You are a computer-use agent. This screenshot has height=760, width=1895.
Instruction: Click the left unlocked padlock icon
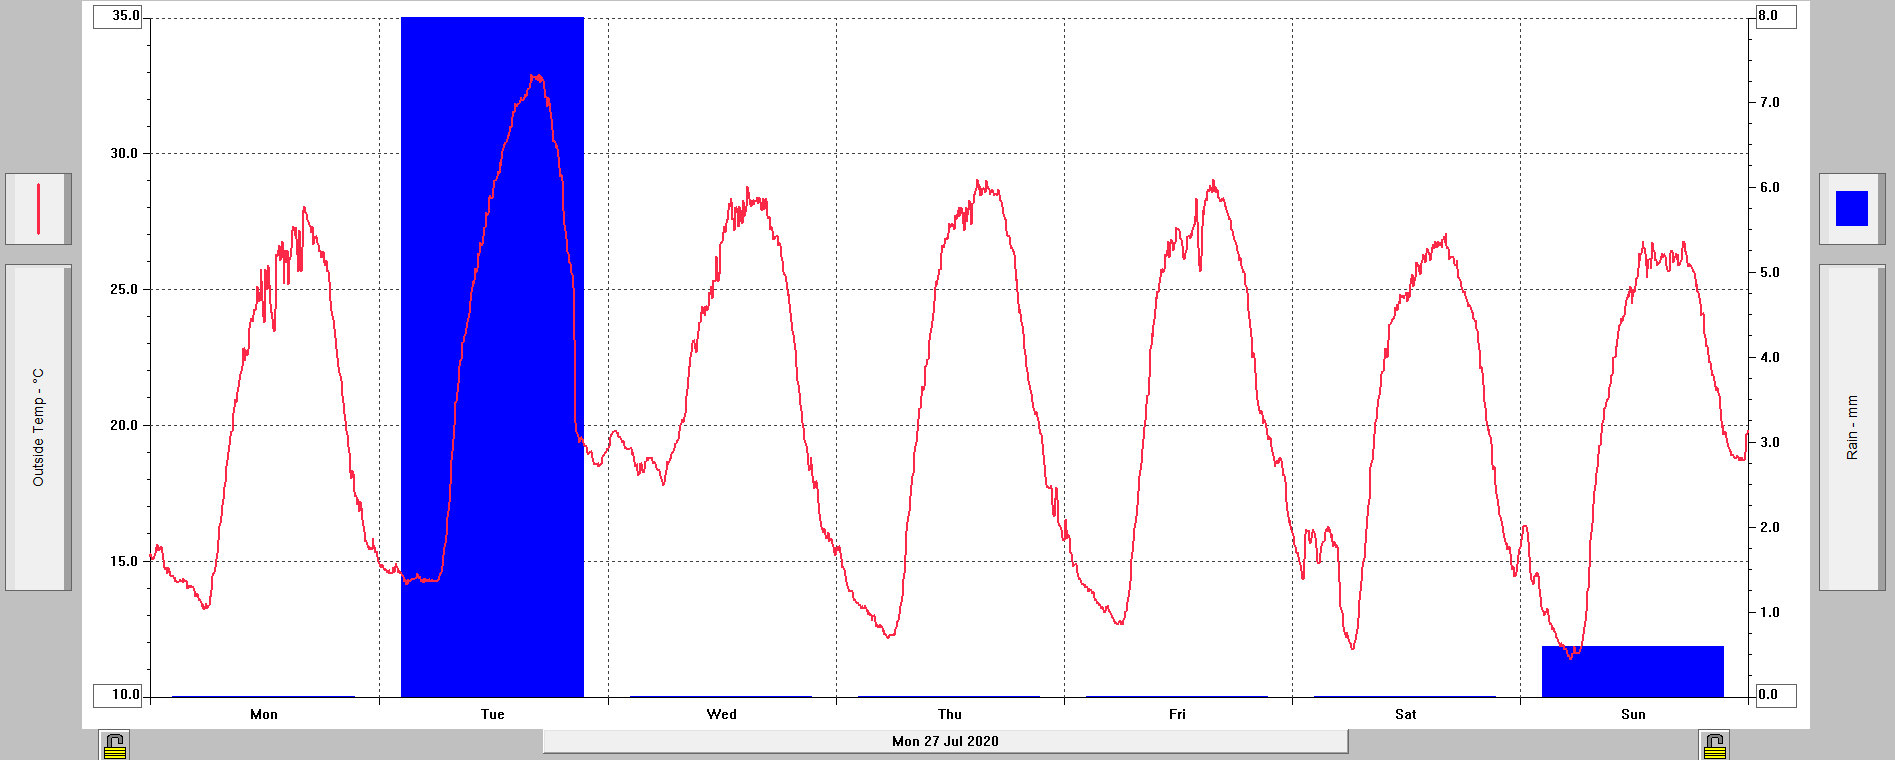click(114, 745)
